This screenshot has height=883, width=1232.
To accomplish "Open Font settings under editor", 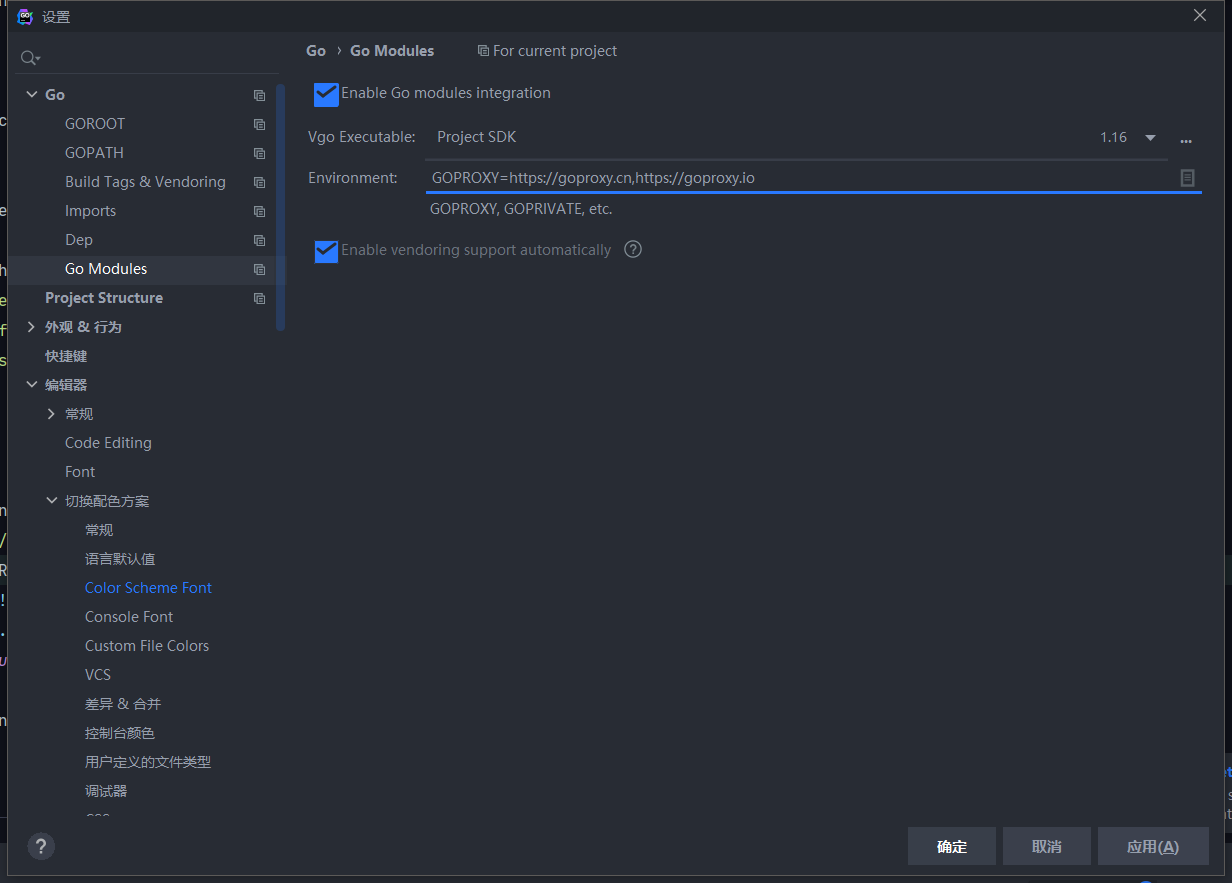I will coord(80,472).
